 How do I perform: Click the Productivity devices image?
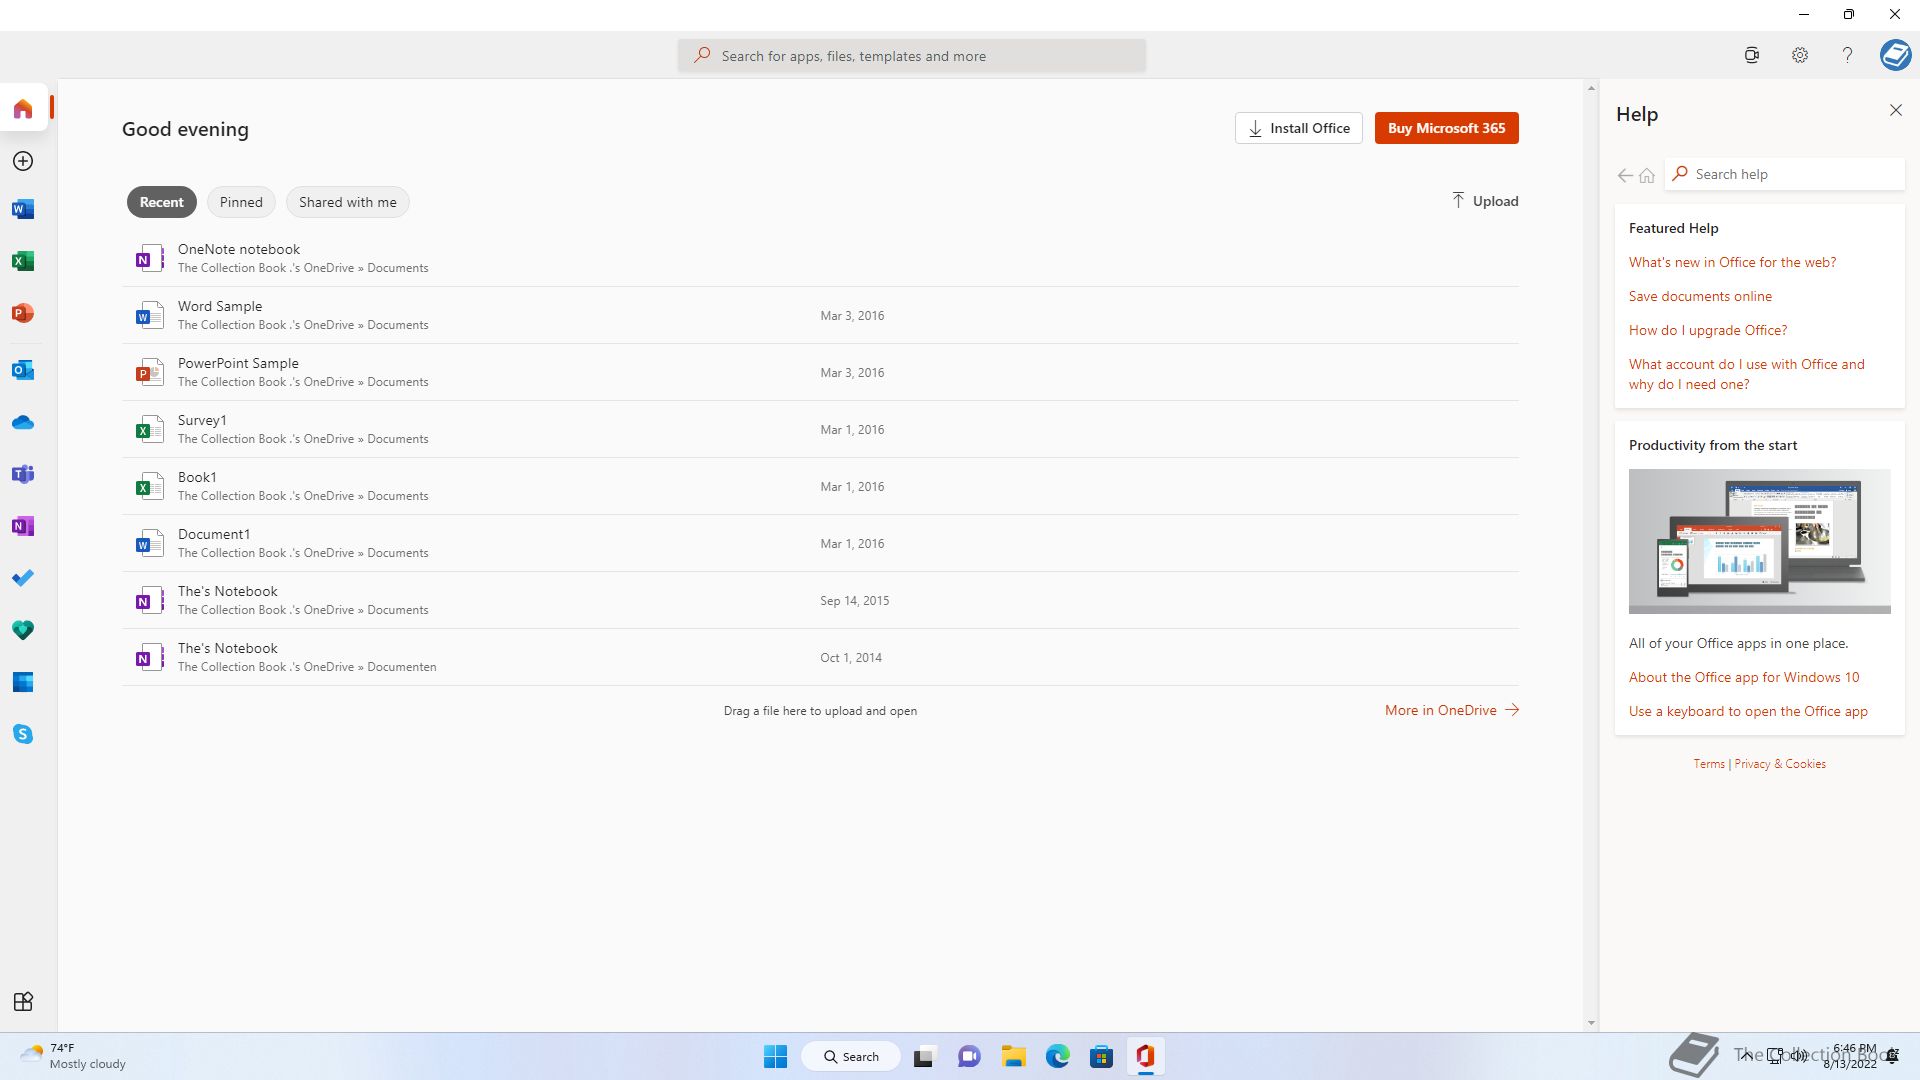coord(1759,541)
